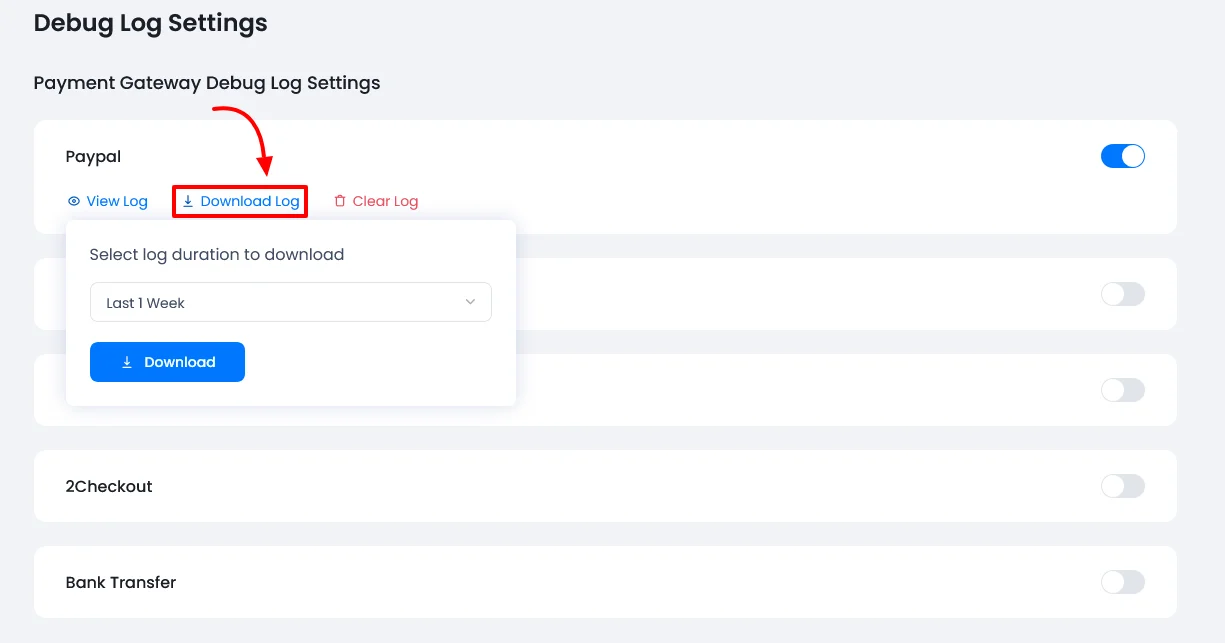Click the eye icon beside View Log

(x=73, y=201)
